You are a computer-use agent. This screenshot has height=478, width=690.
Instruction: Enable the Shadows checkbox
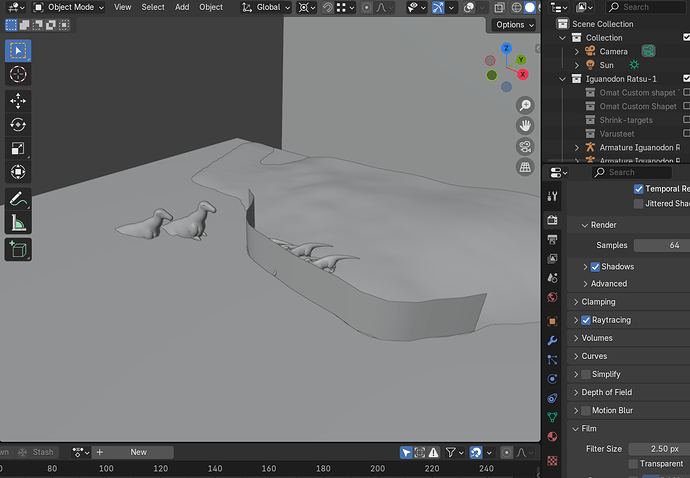(x=595, y=267)
